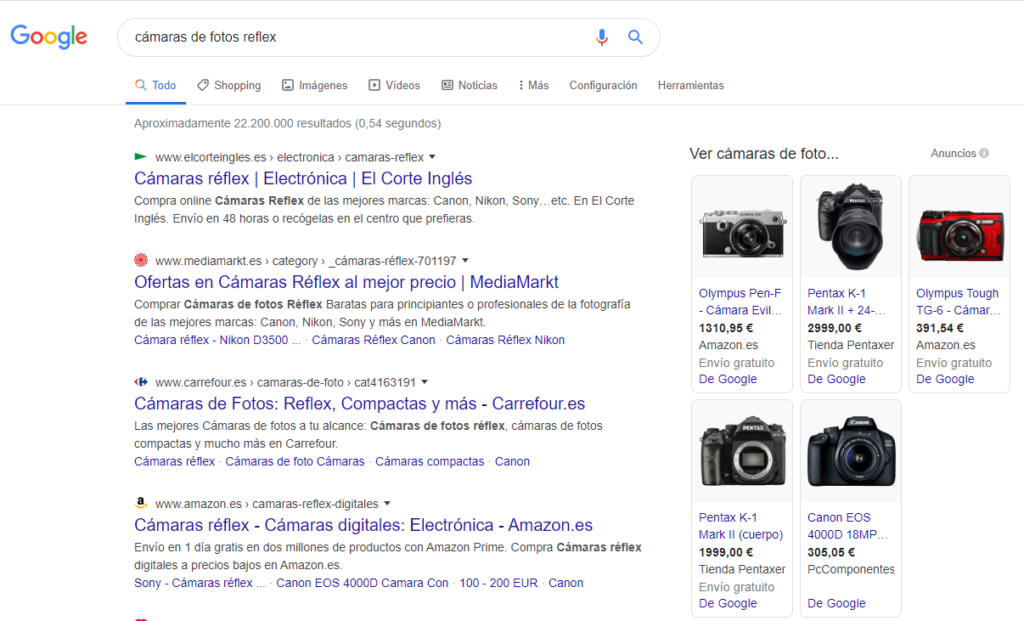Open the 'Cámara réflex - Nikon D3500' sitelink

click(x=217, y=340)
